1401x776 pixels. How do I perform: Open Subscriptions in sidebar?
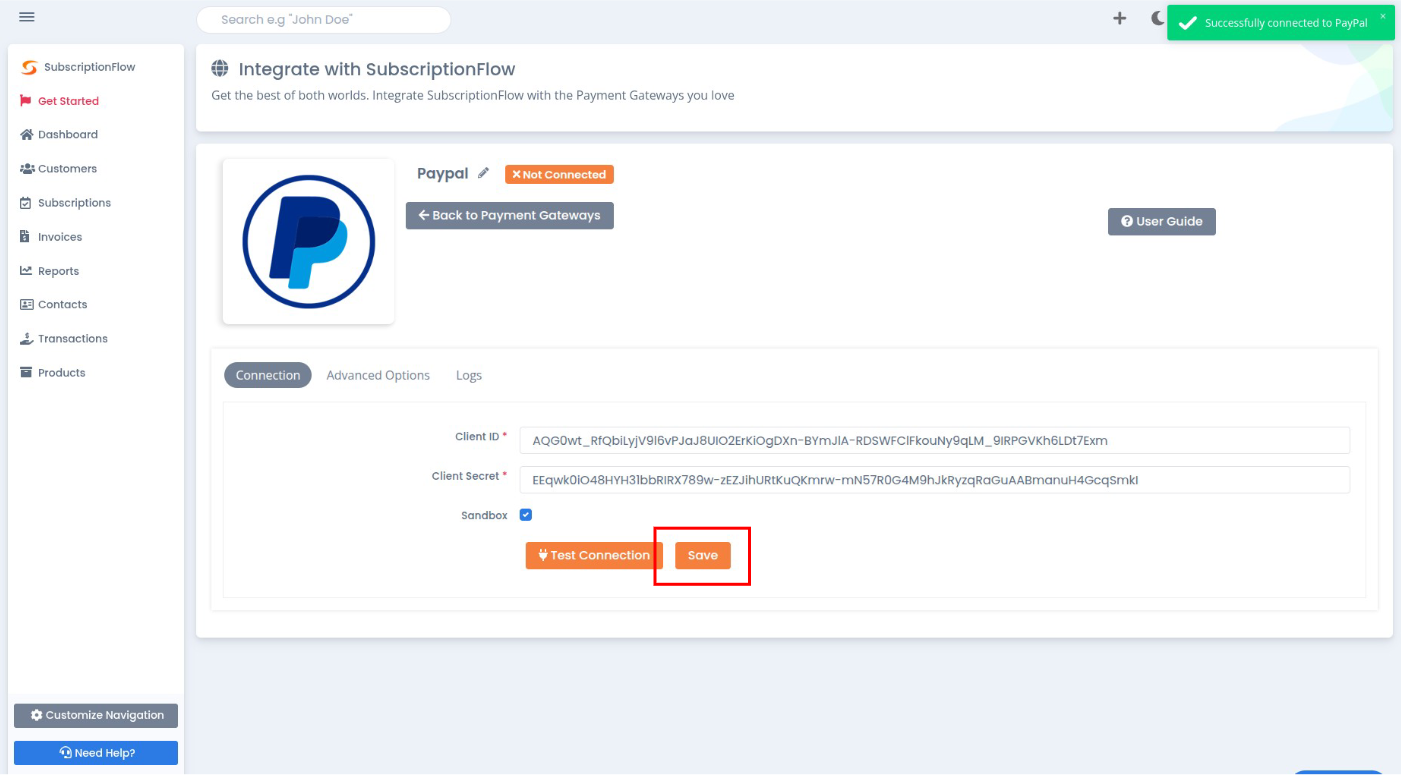pyautogui.click(x=74, y=203)
